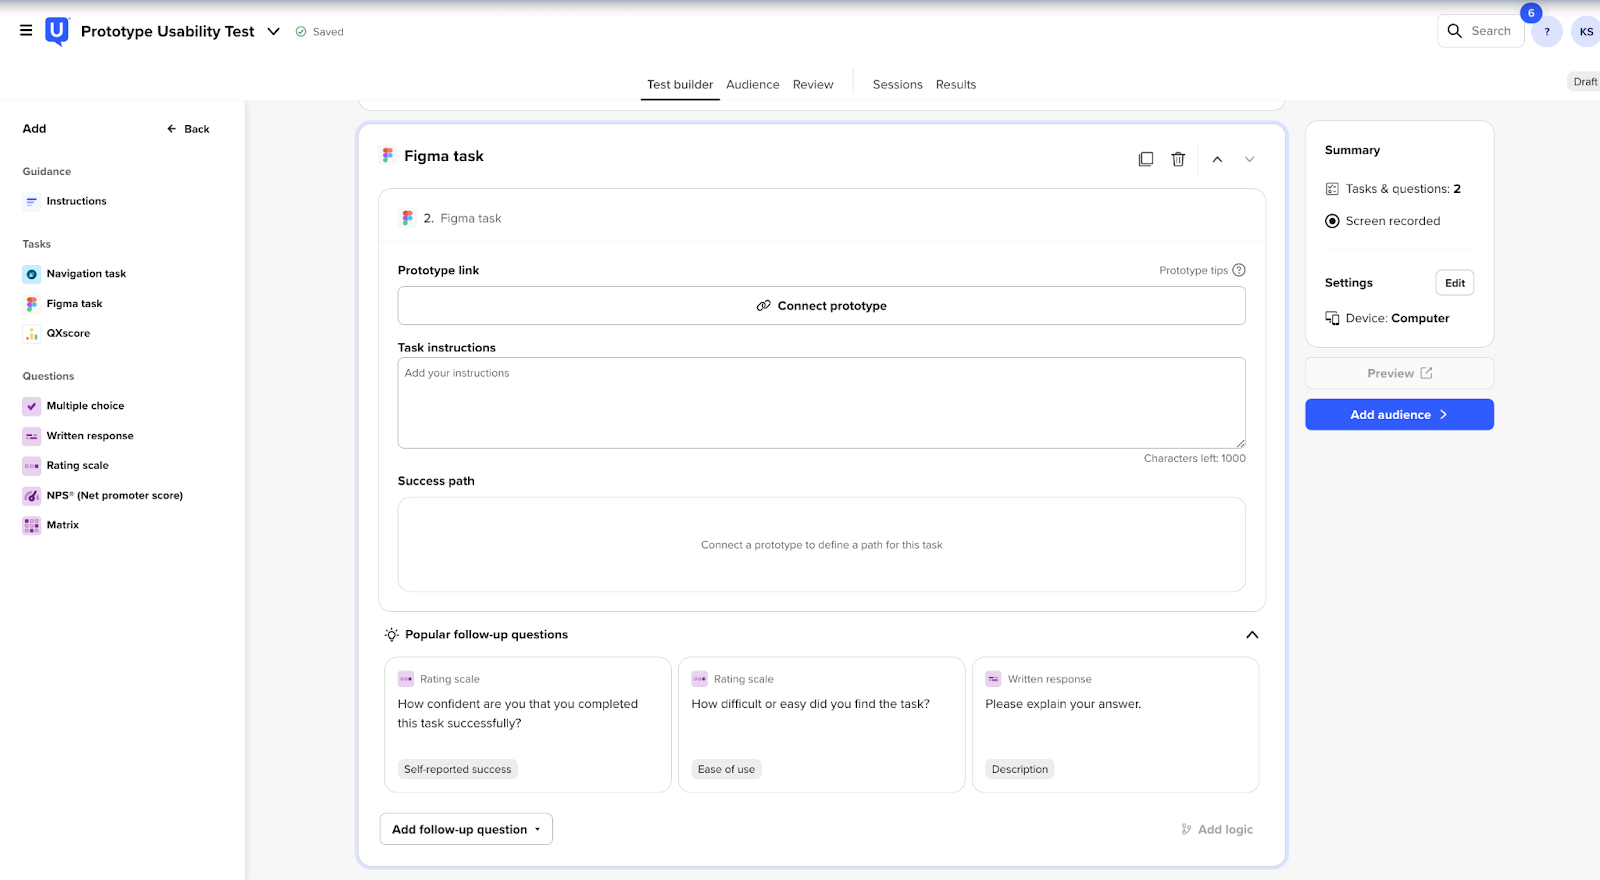The width and height of the screenshot is (1600, 880).
Task: Switch to the Sessions tab
Action: [898, 85]
